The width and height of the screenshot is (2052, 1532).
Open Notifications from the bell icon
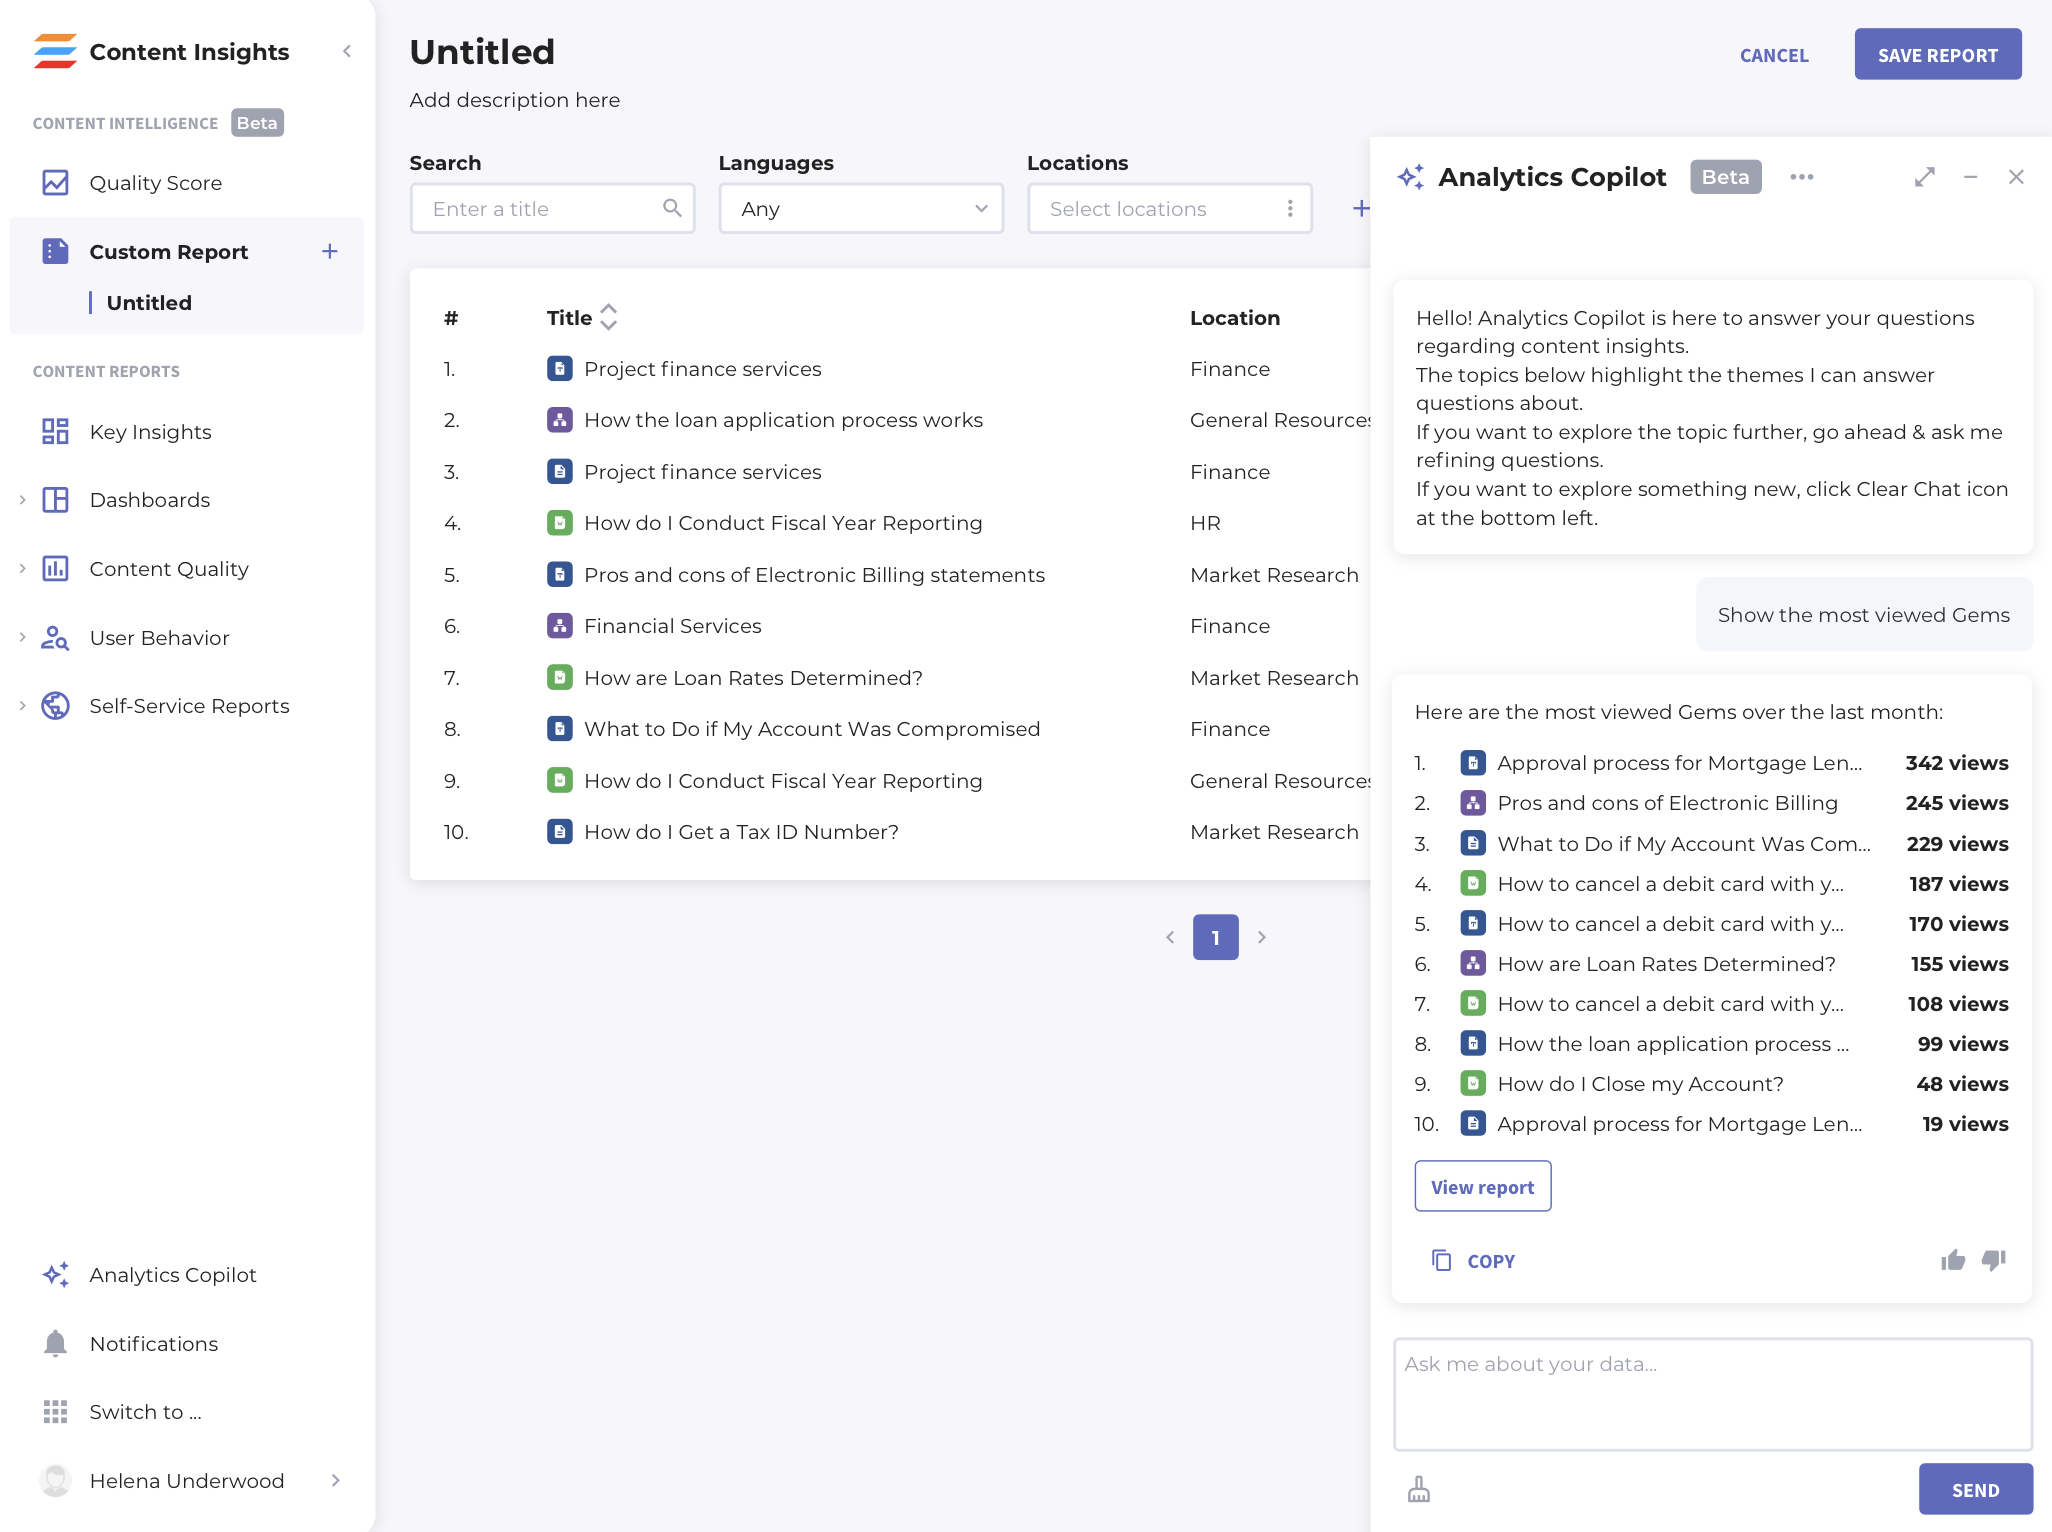tap(55, 1343)
